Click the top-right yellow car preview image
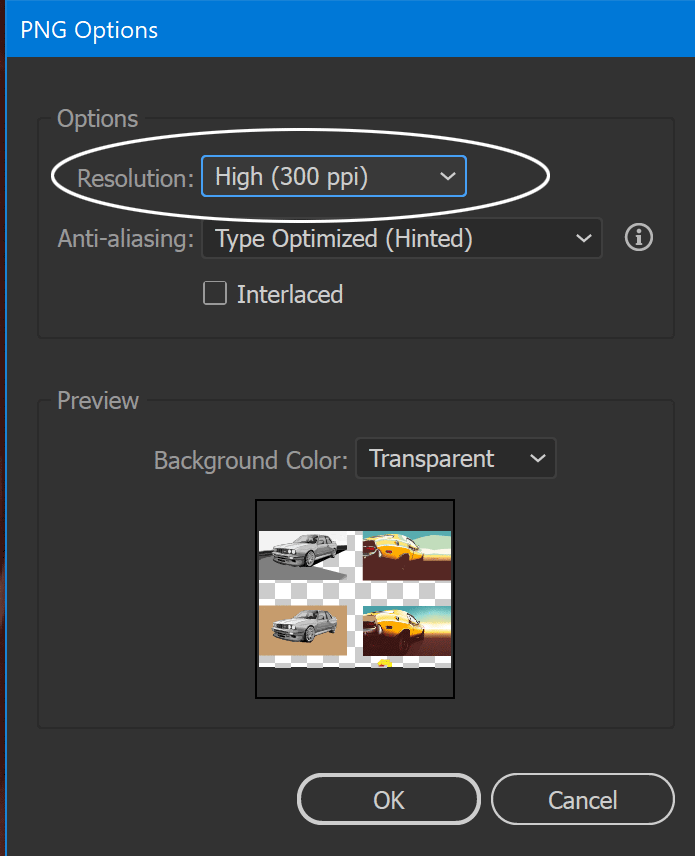This screenshot has height=856, width=695. [407, 555]
